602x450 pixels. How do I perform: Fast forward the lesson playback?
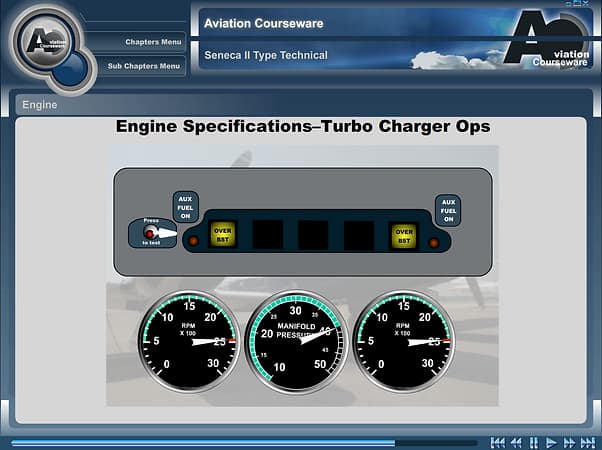click(x=569, y=443)
